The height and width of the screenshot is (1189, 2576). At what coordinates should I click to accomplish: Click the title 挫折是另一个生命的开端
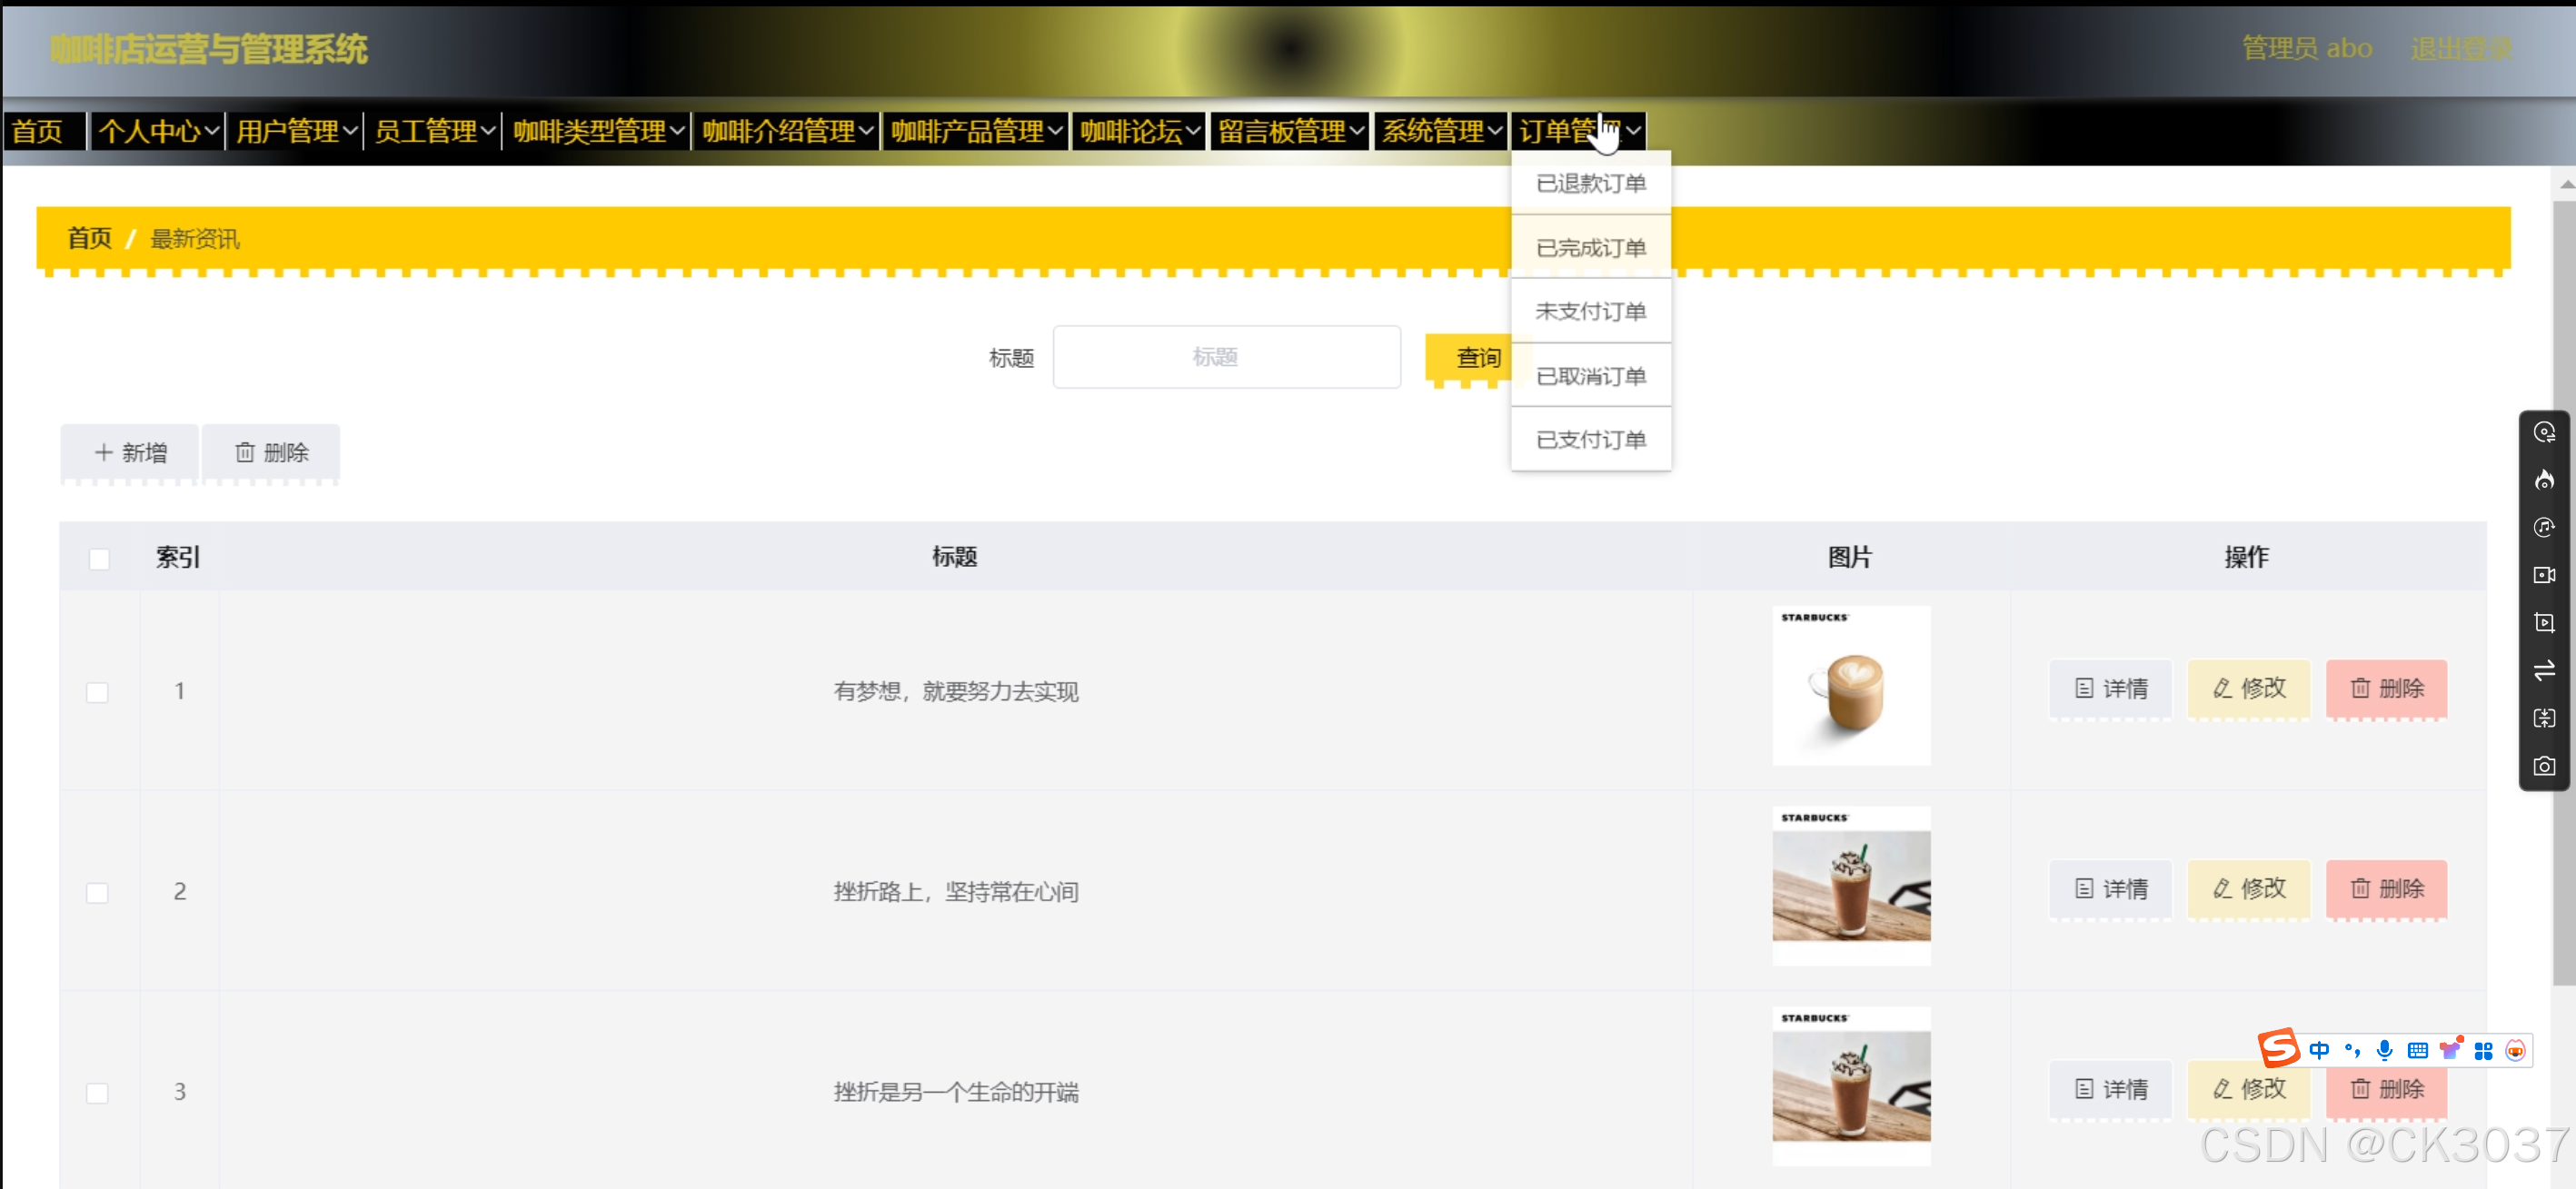pyautogui.click(x=955, y=1092)
